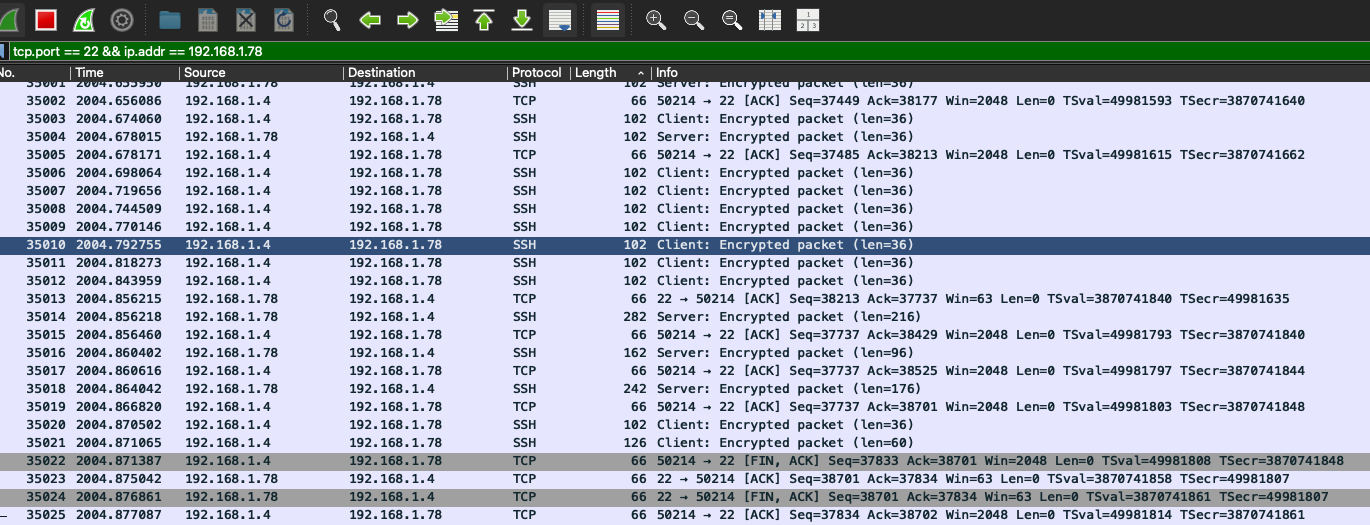Select packet number 35008

[685, 209]
